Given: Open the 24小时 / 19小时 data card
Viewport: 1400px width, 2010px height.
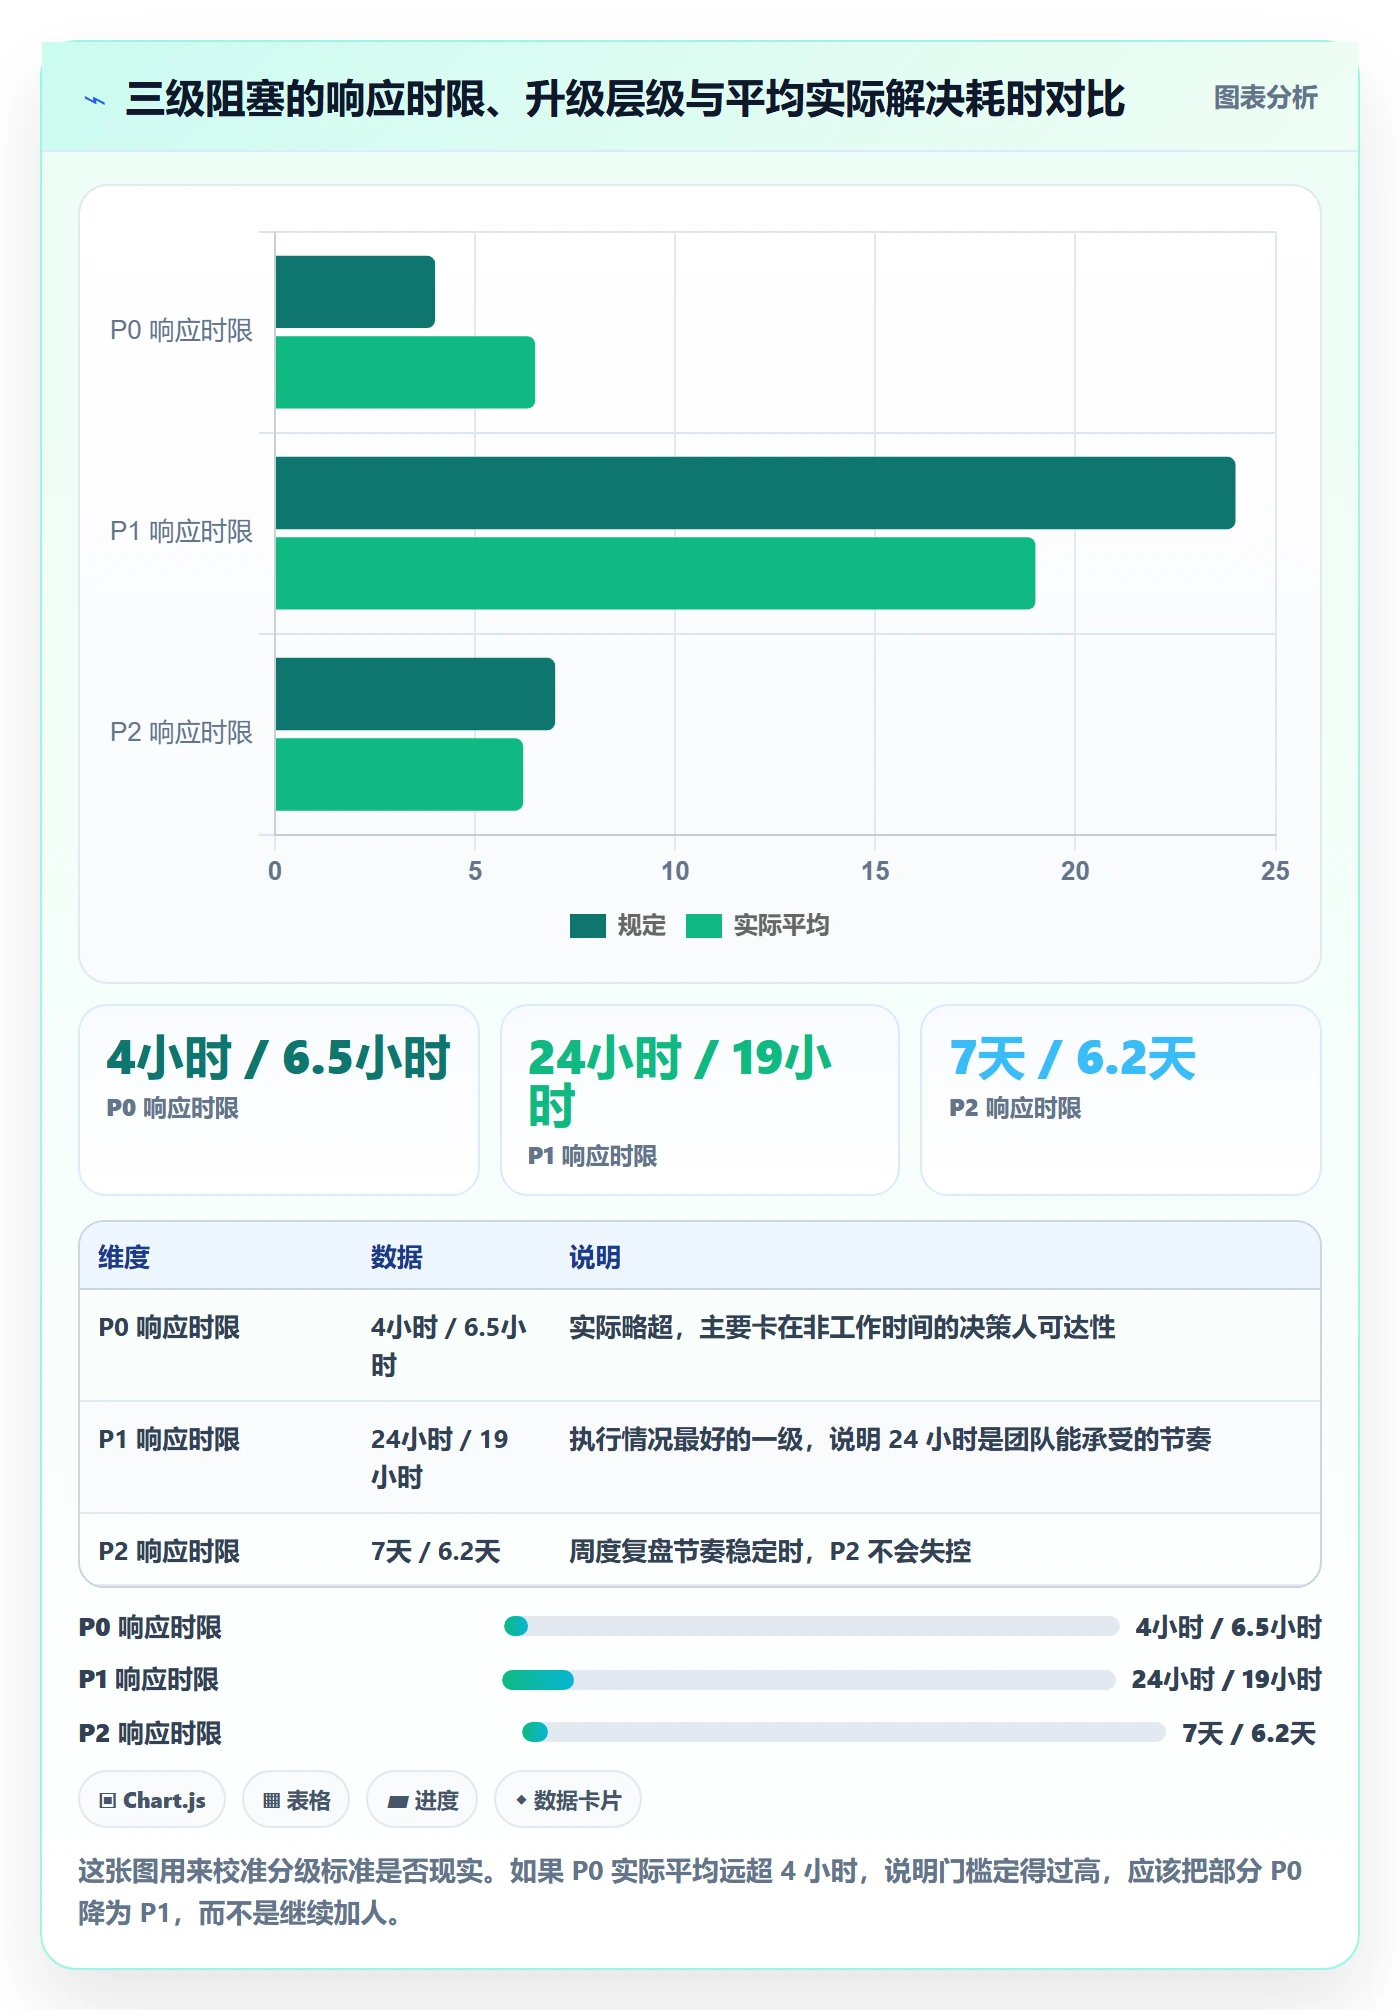Looking at the screenshot, I should tap(700, 1100).
